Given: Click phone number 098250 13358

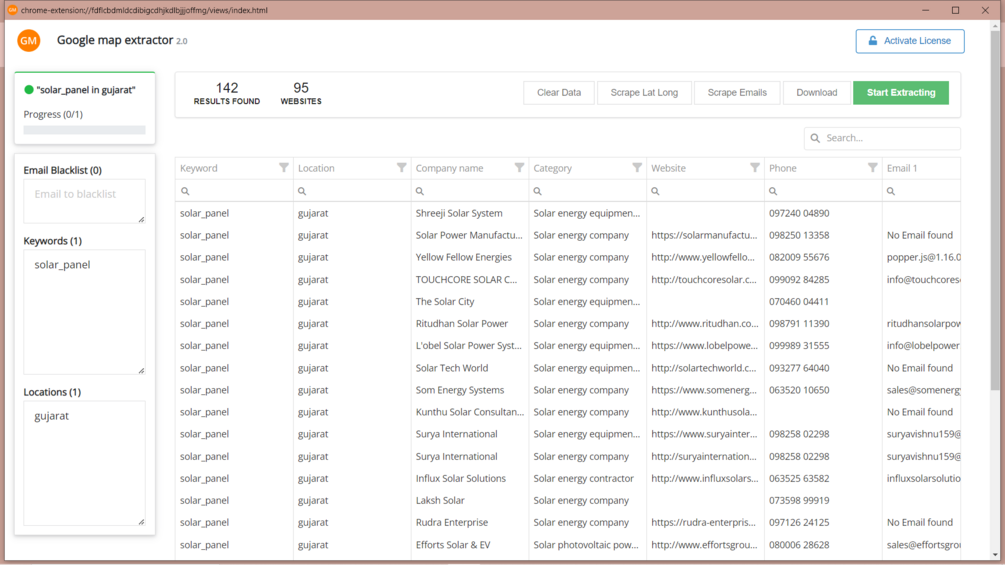Looking at the screenshot, I should (799, 235).
